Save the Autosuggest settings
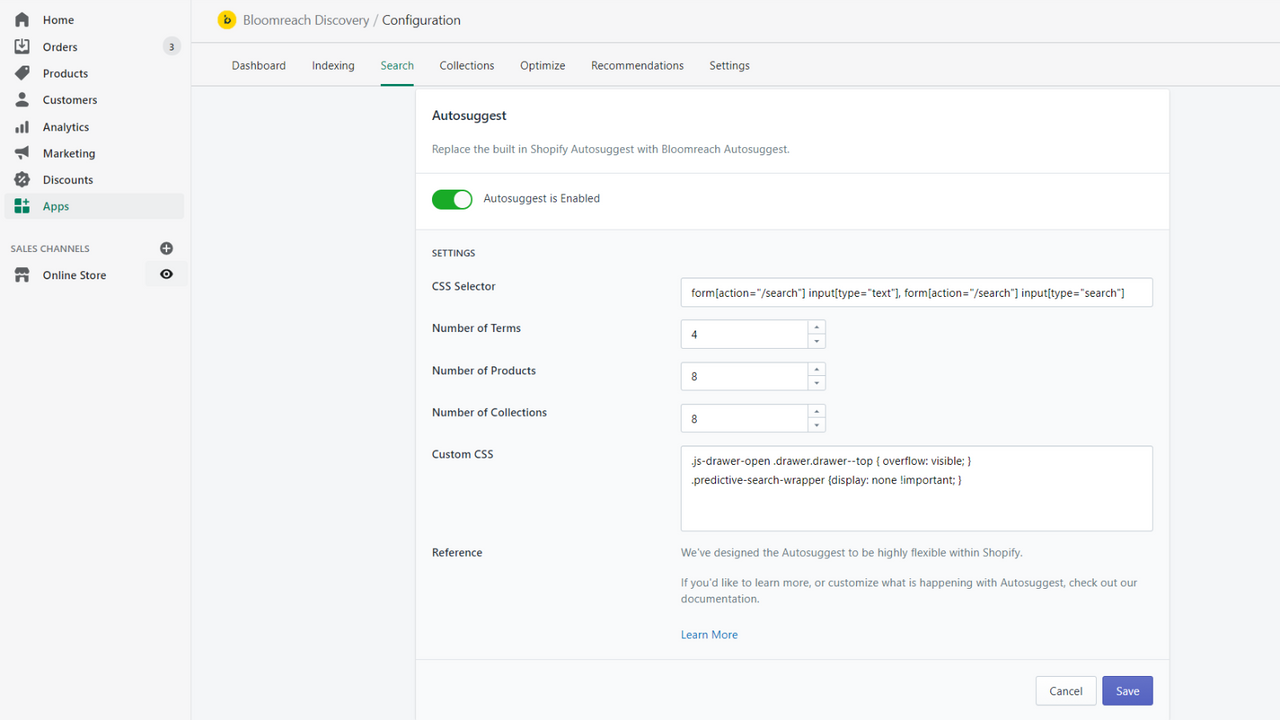1280x720 pixels. 1127,690
